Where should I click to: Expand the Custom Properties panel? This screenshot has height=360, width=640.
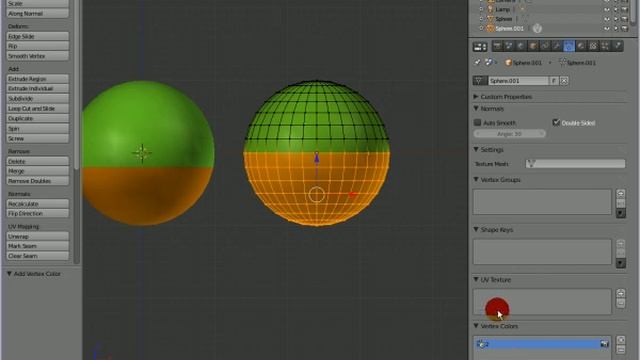(x=476, y=97)
